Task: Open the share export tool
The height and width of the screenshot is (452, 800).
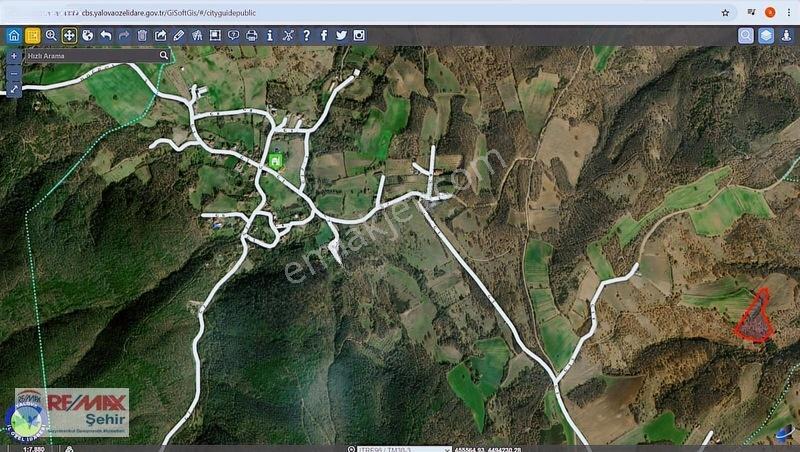Action: [160, 35]
